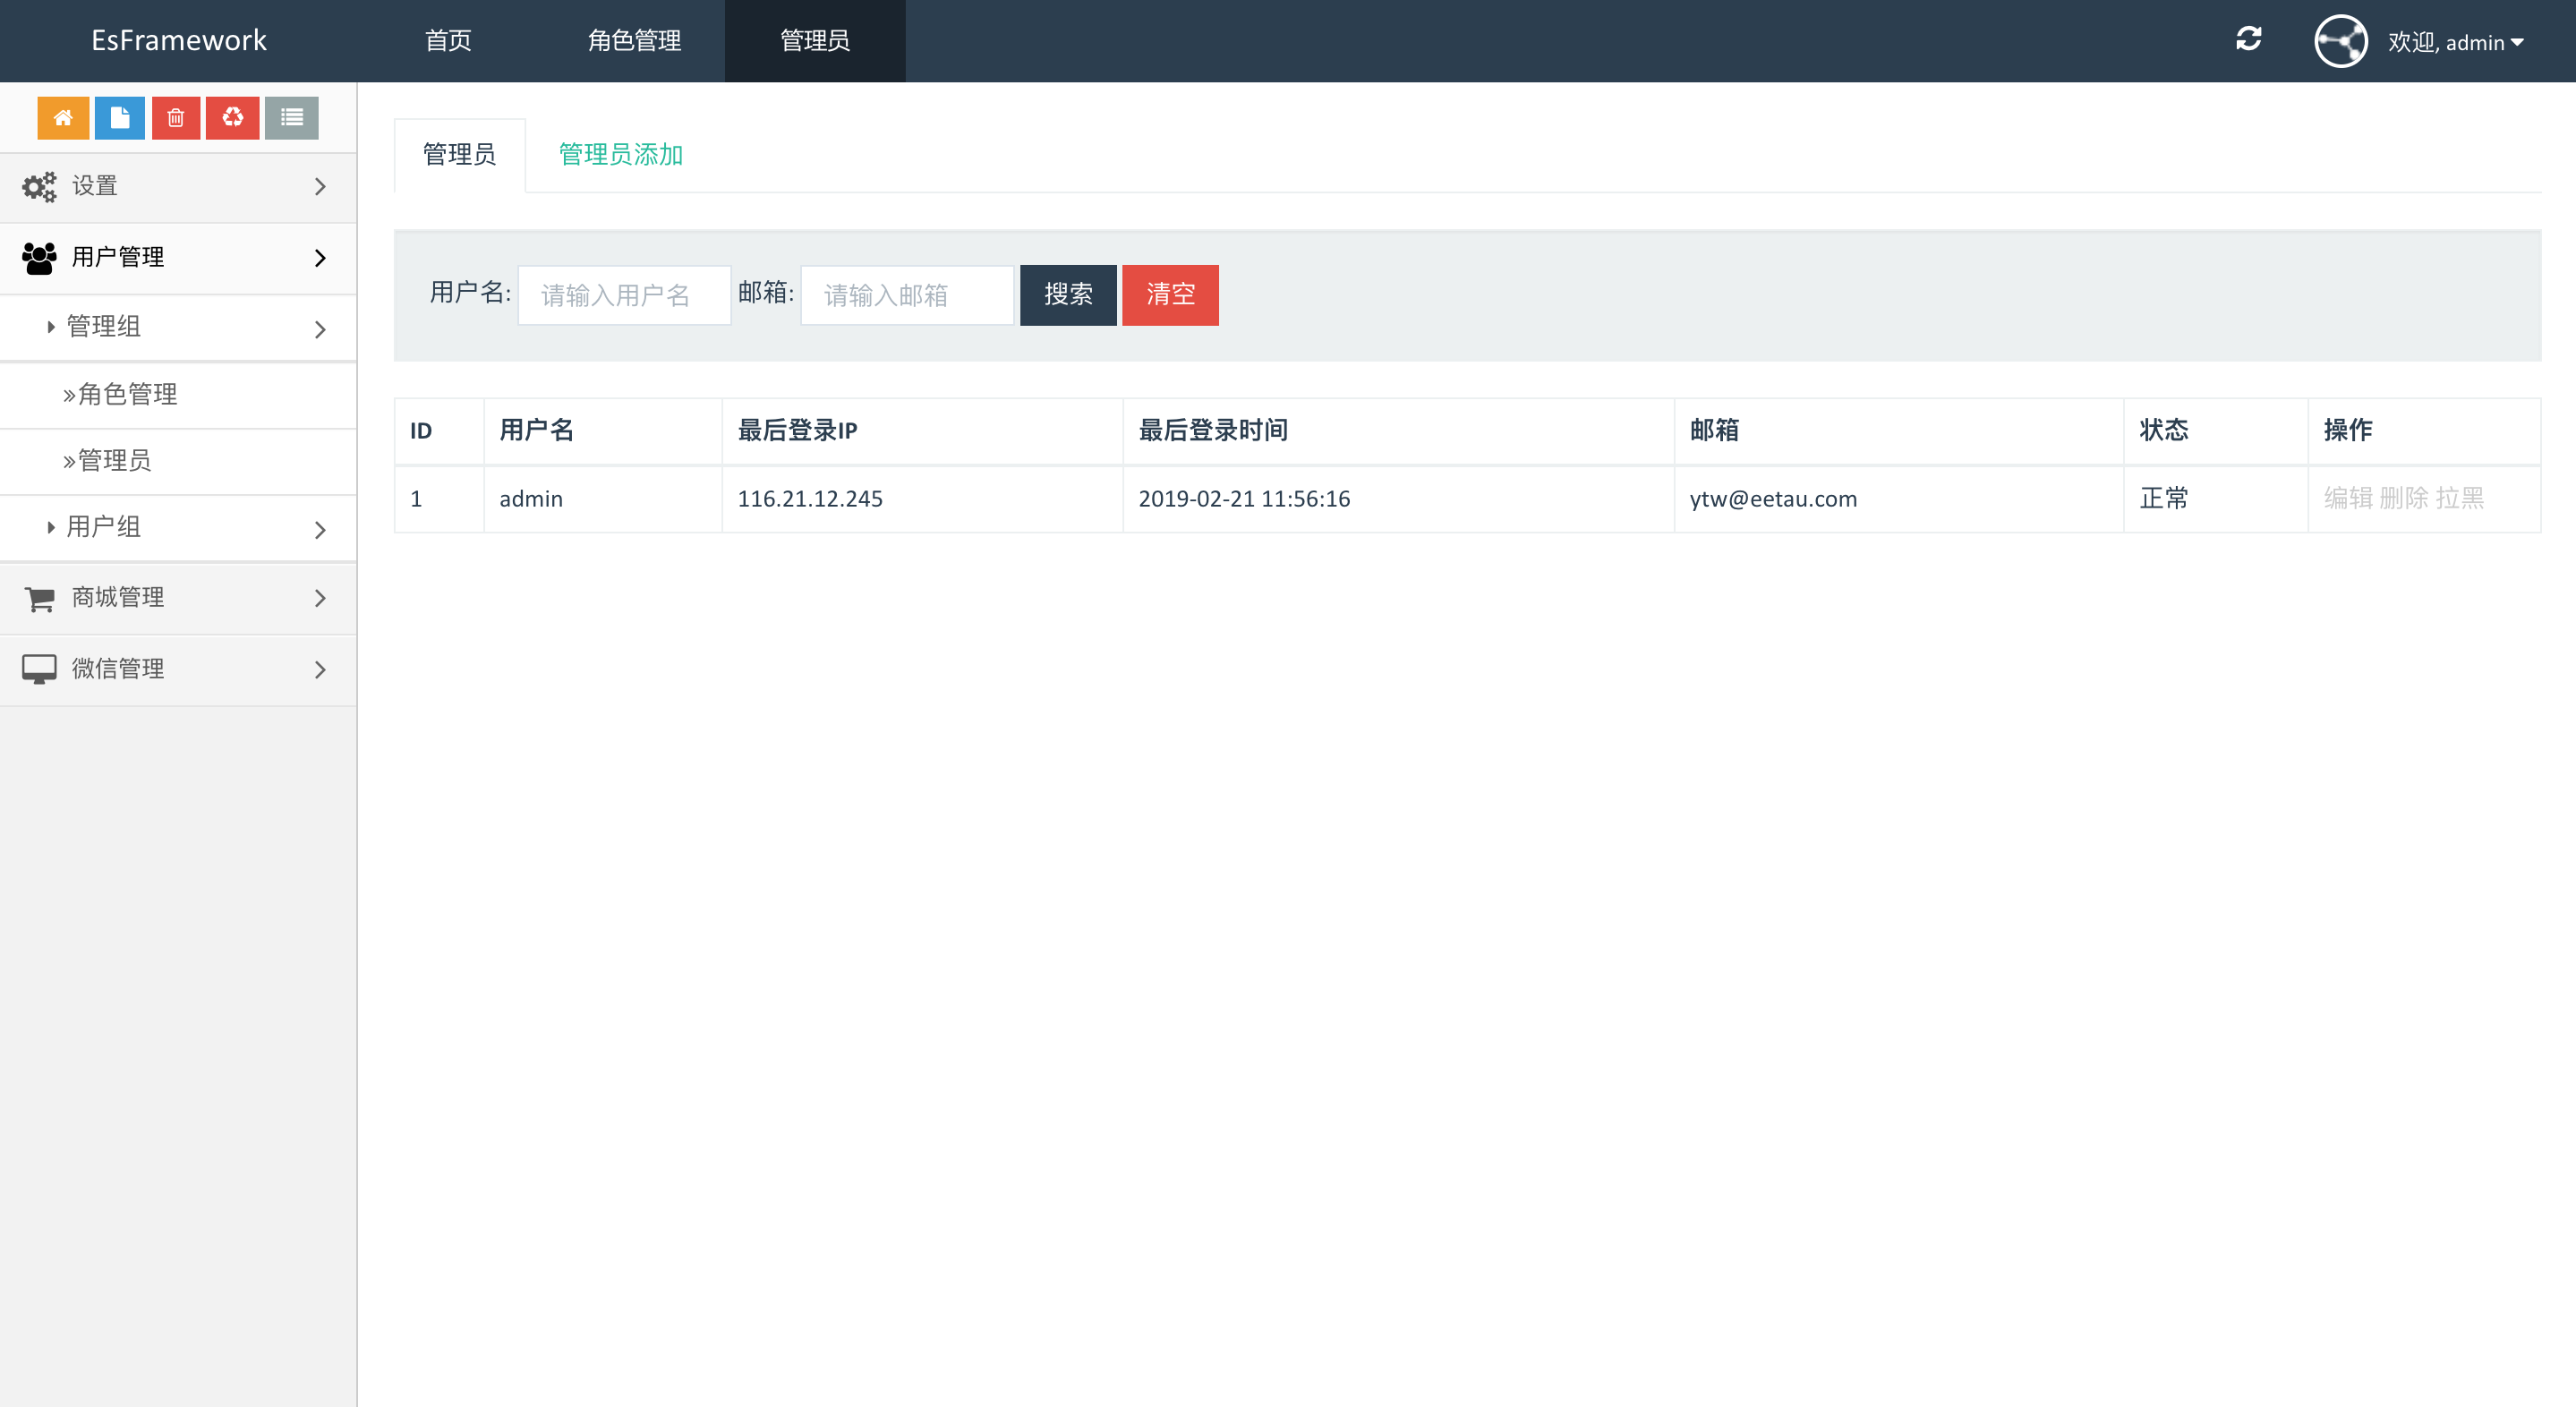Screen dimensions: 2576x1407
Task: Click the 搜索 button
Action: click(x=1068, y=295)
